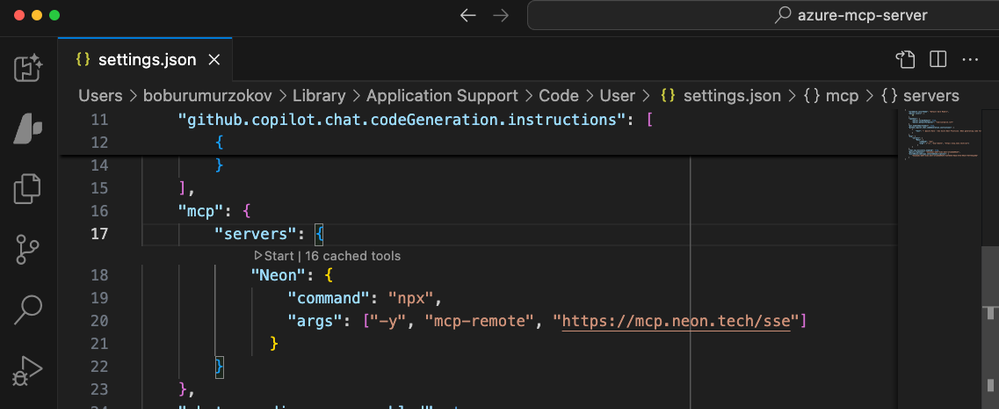999x409 pixels.
Task: Open the mcp.neon.tech/sse URL link
Action: point(676,321)
